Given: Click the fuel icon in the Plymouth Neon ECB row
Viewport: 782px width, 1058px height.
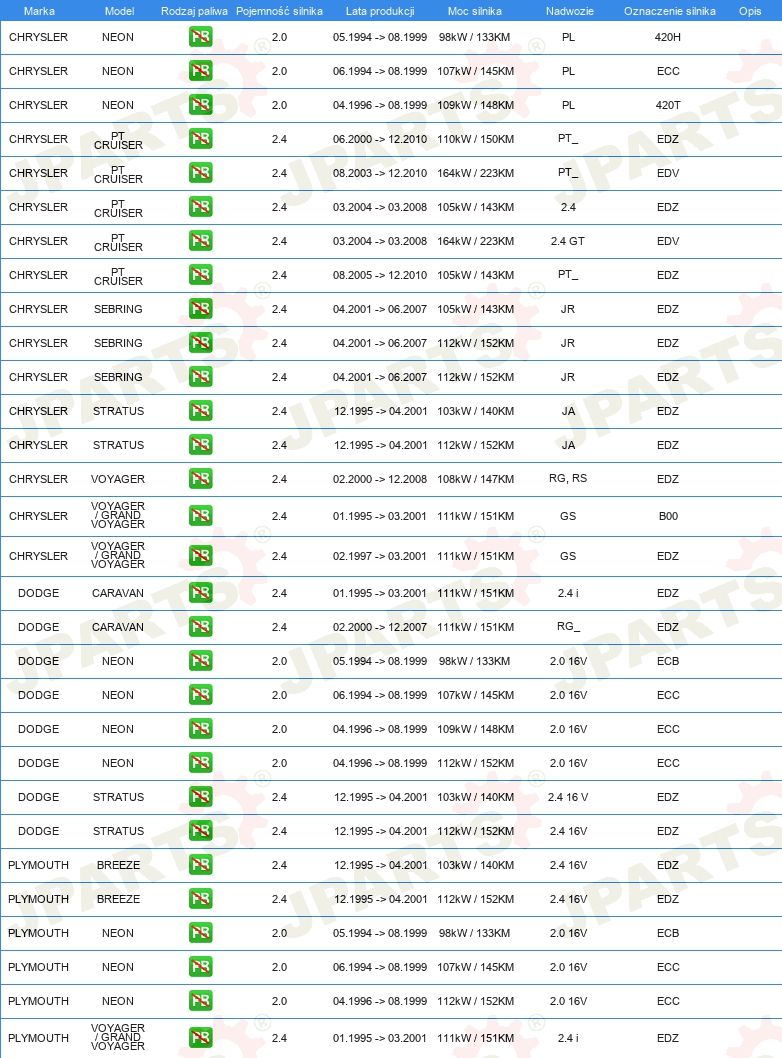Looking at the screenshot, I should click(200, 933).
